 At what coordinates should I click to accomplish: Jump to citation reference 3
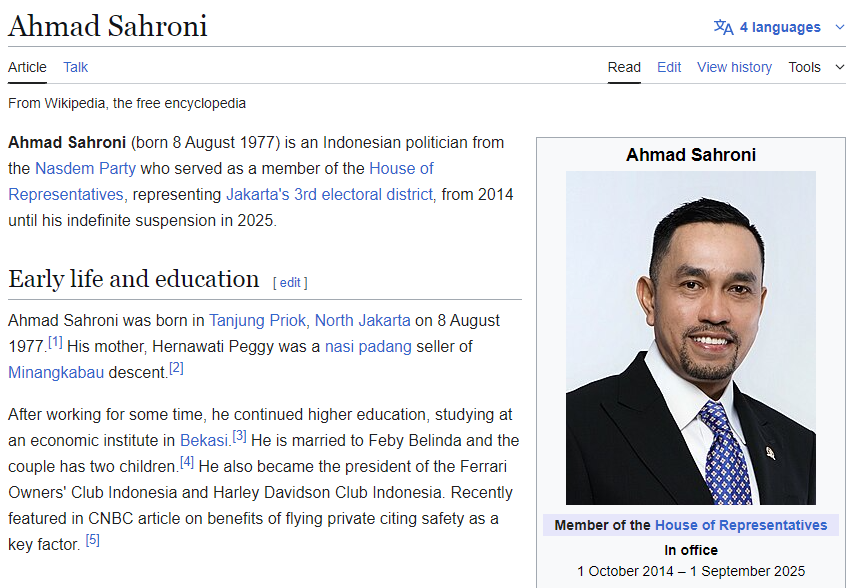240,435
